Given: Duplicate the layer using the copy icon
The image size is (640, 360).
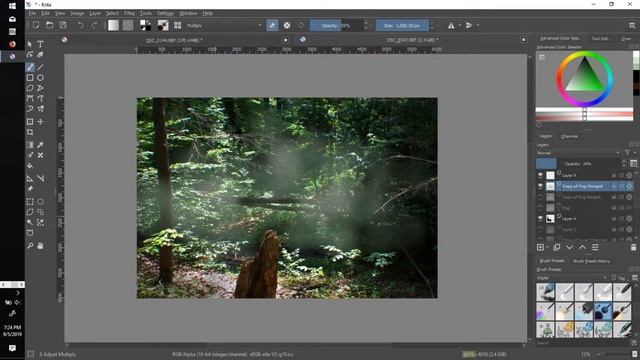Looking at the screenshot, I should (556, 247).
